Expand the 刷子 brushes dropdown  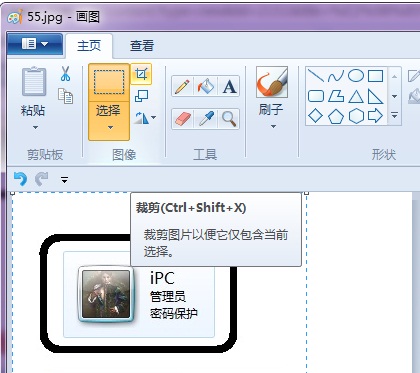273,126
